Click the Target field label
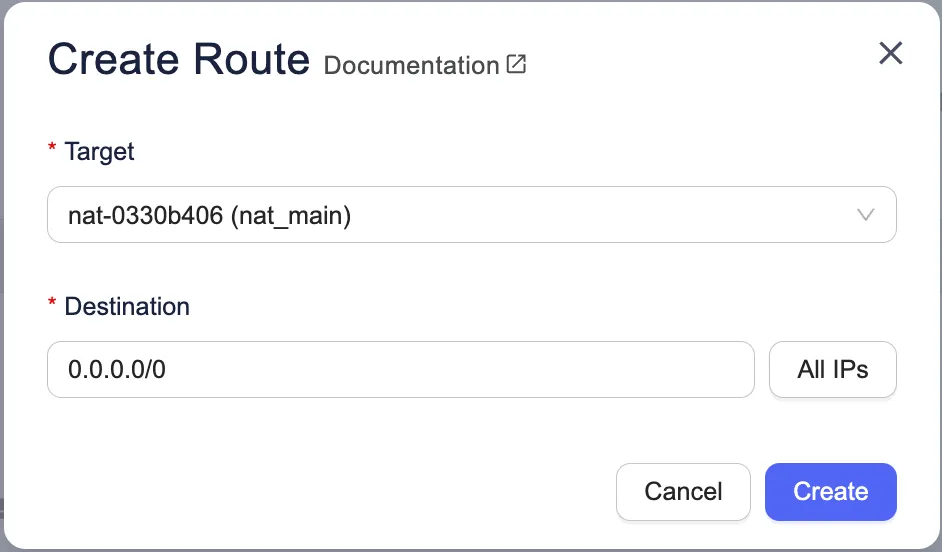Image resolution: width=942 pixels, height=552 pixels. click(x=99, y=152)
